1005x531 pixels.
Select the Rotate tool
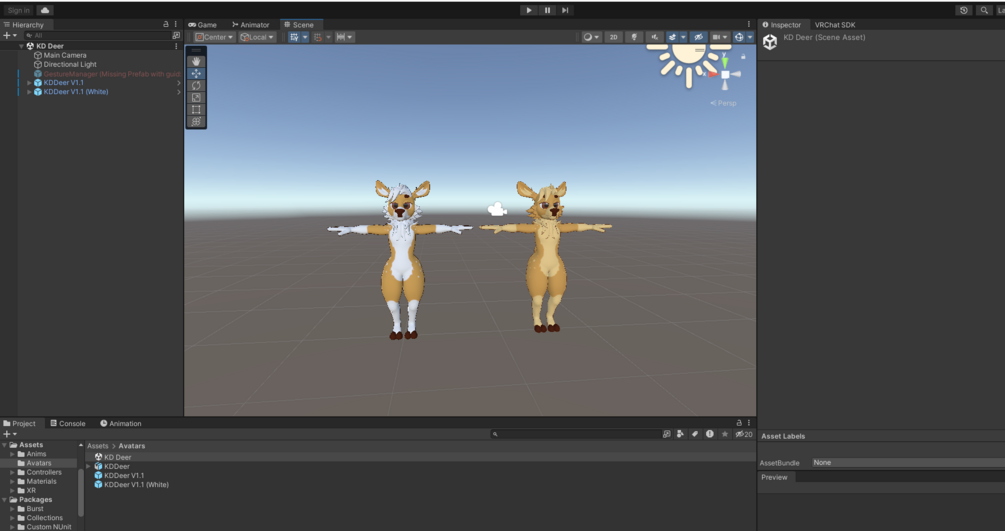click(196, 85)
